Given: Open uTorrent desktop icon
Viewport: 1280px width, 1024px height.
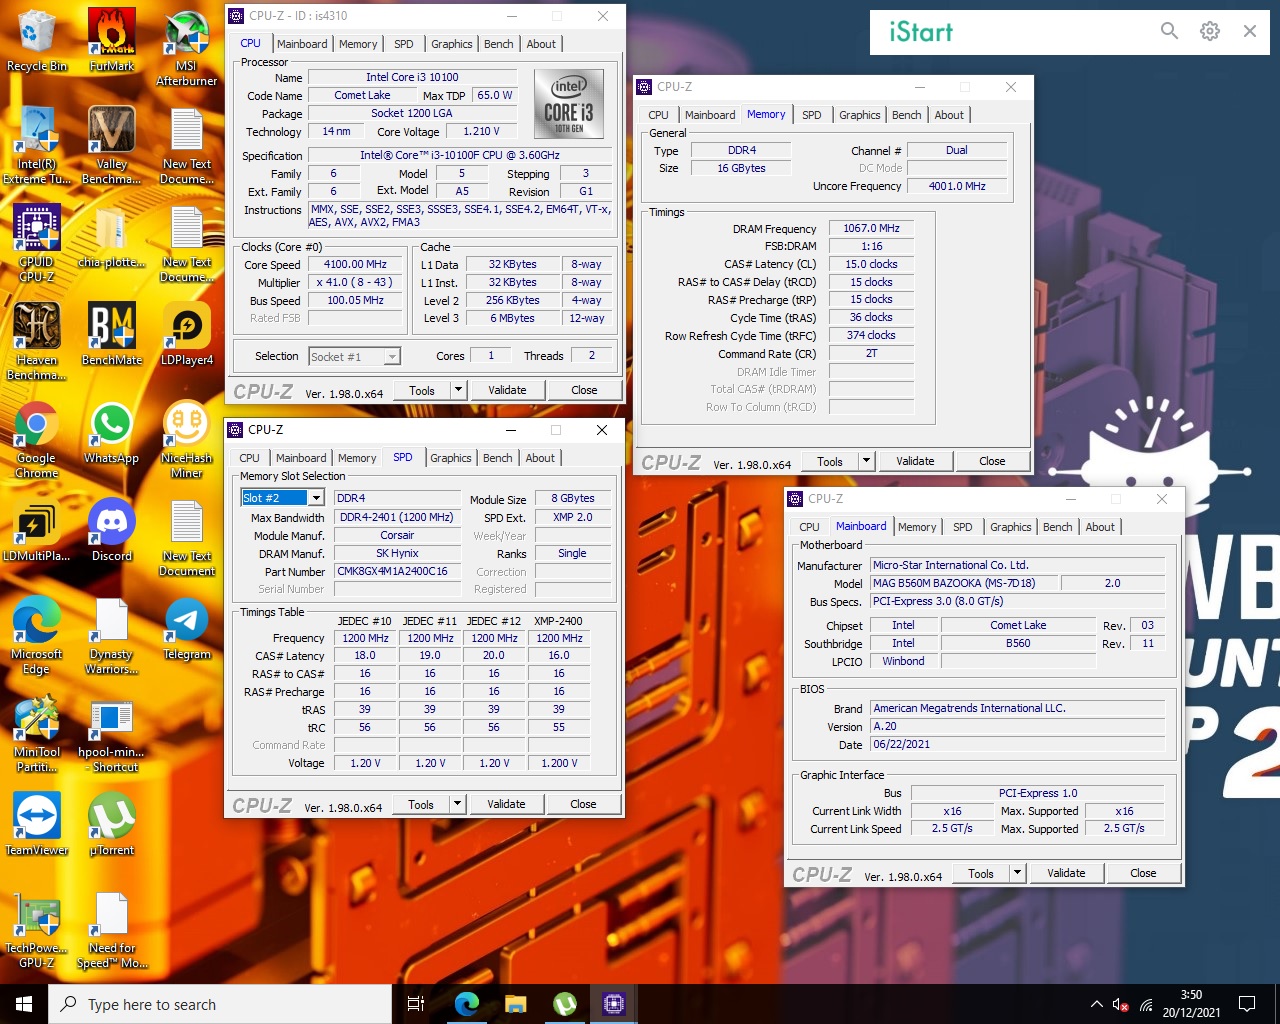Looking at the screenshot, I should (112, 825).
